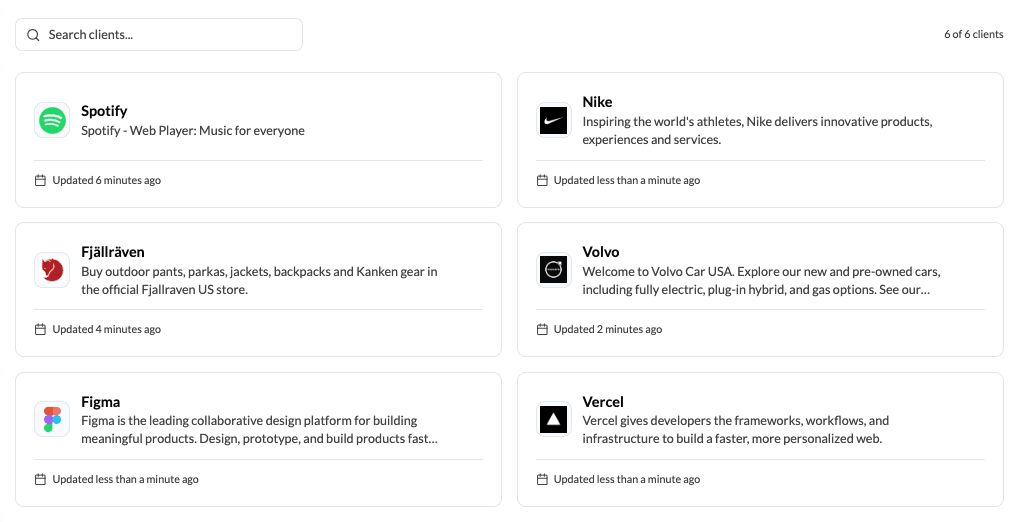
Task: Open the Nike client title
Action: point(597,102)
